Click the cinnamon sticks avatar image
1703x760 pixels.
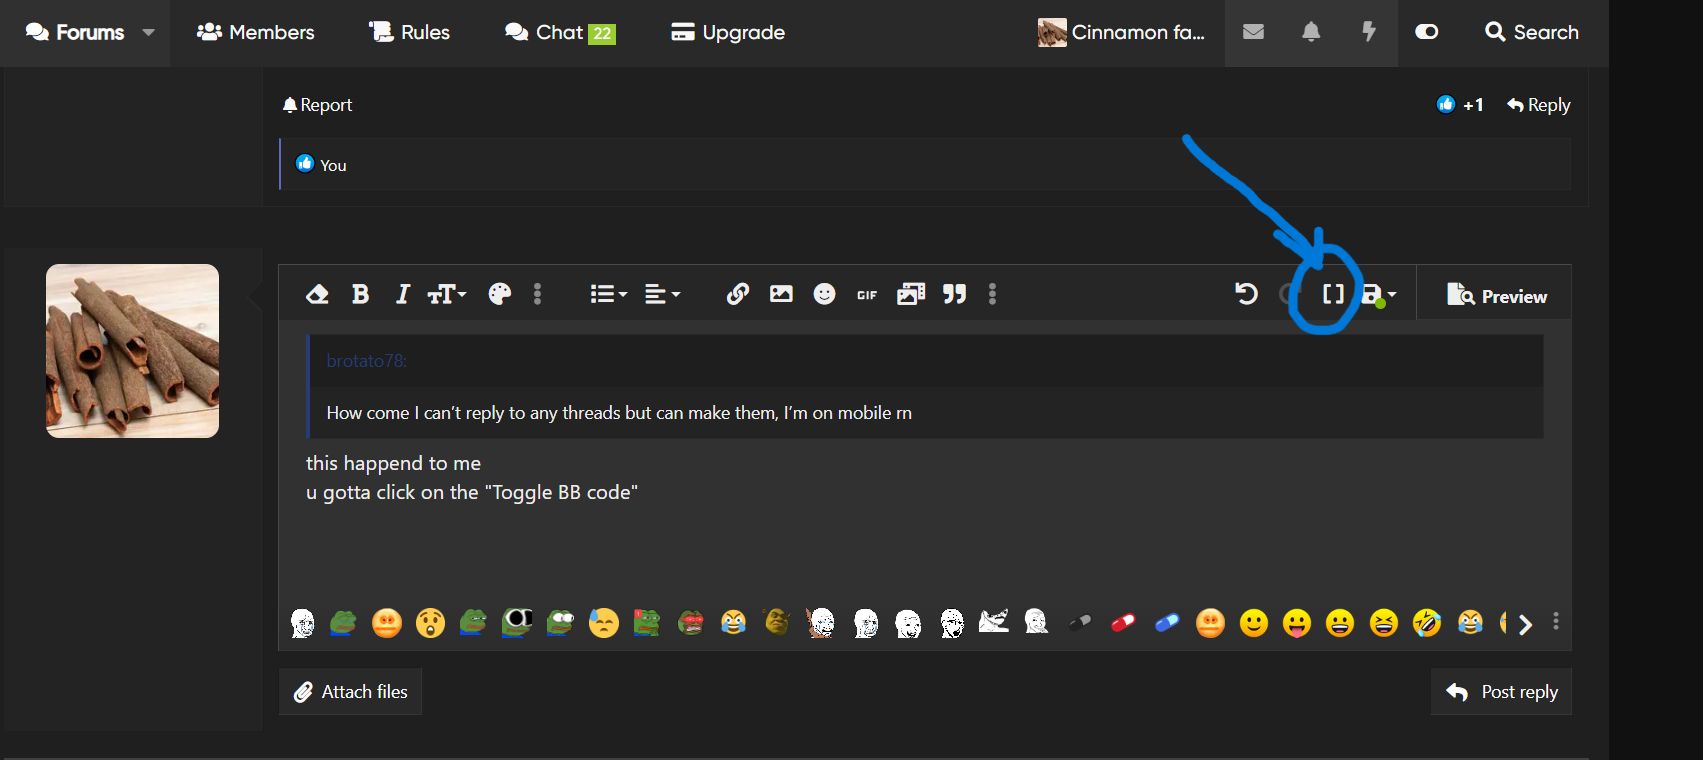pyautogui.click(x=132, y=351)
